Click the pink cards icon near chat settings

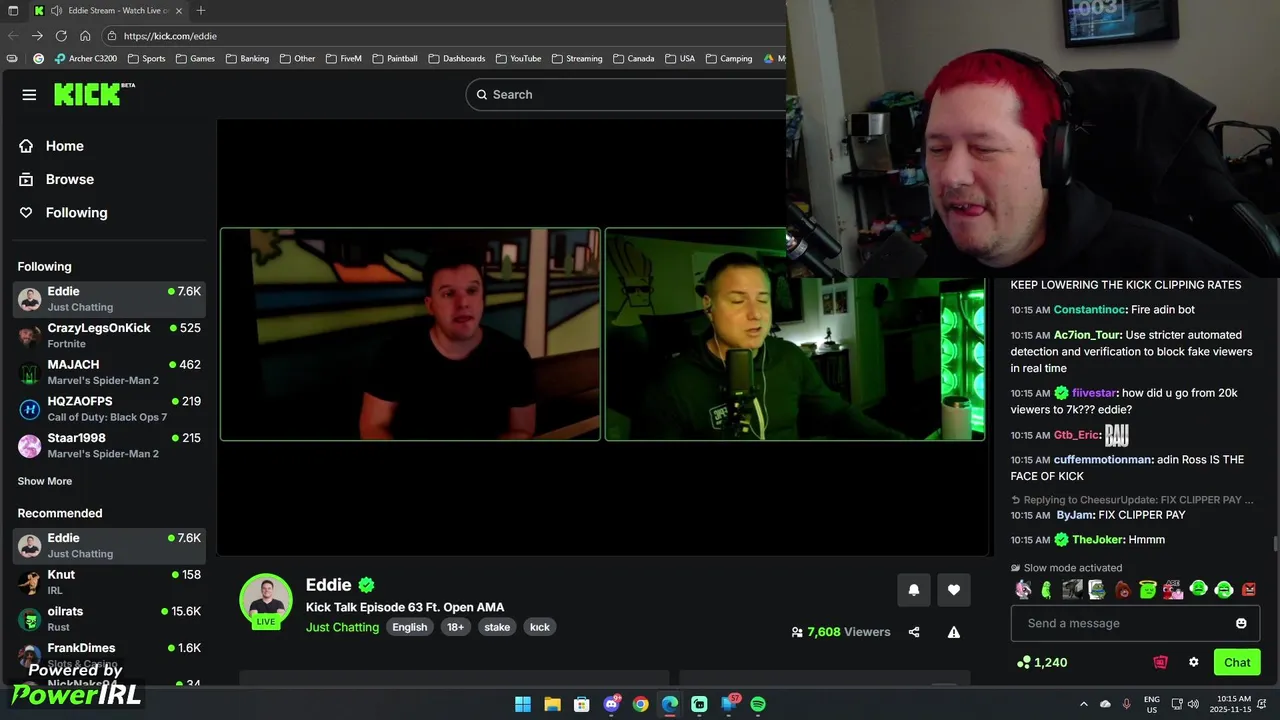coord(1160,662)
